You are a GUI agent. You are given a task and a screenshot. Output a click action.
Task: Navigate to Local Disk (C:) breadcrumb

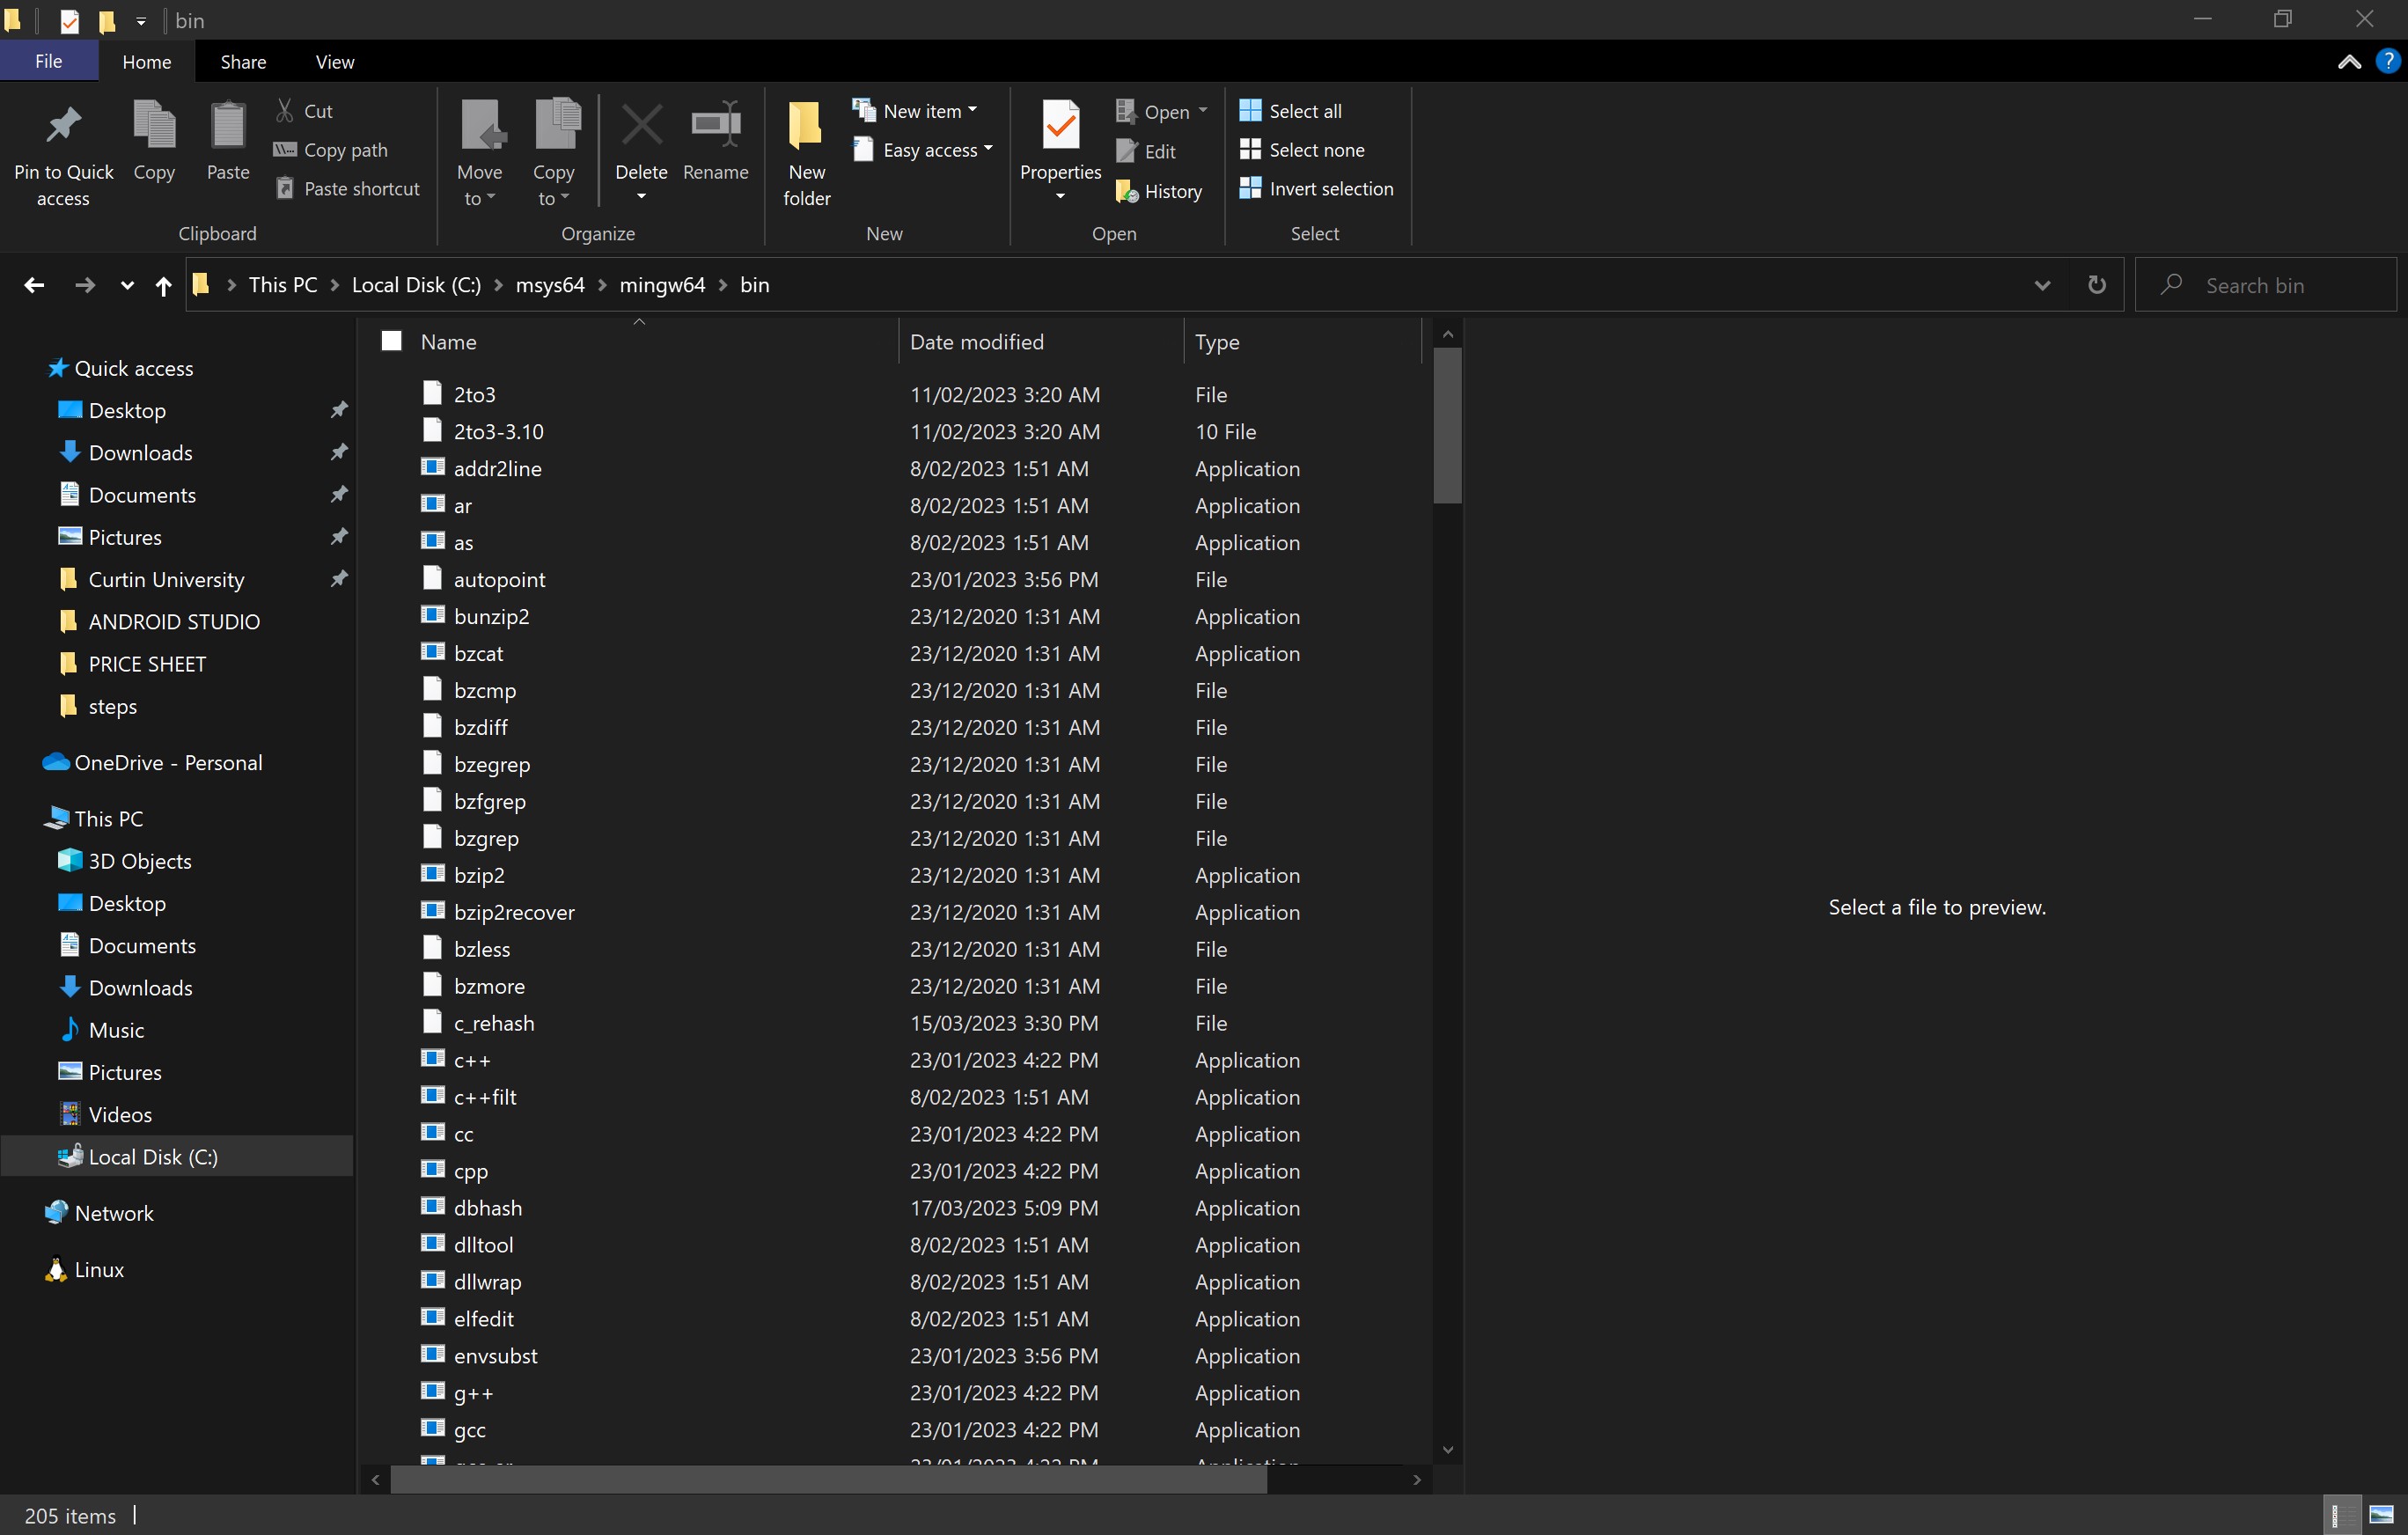tap(416, 285)
